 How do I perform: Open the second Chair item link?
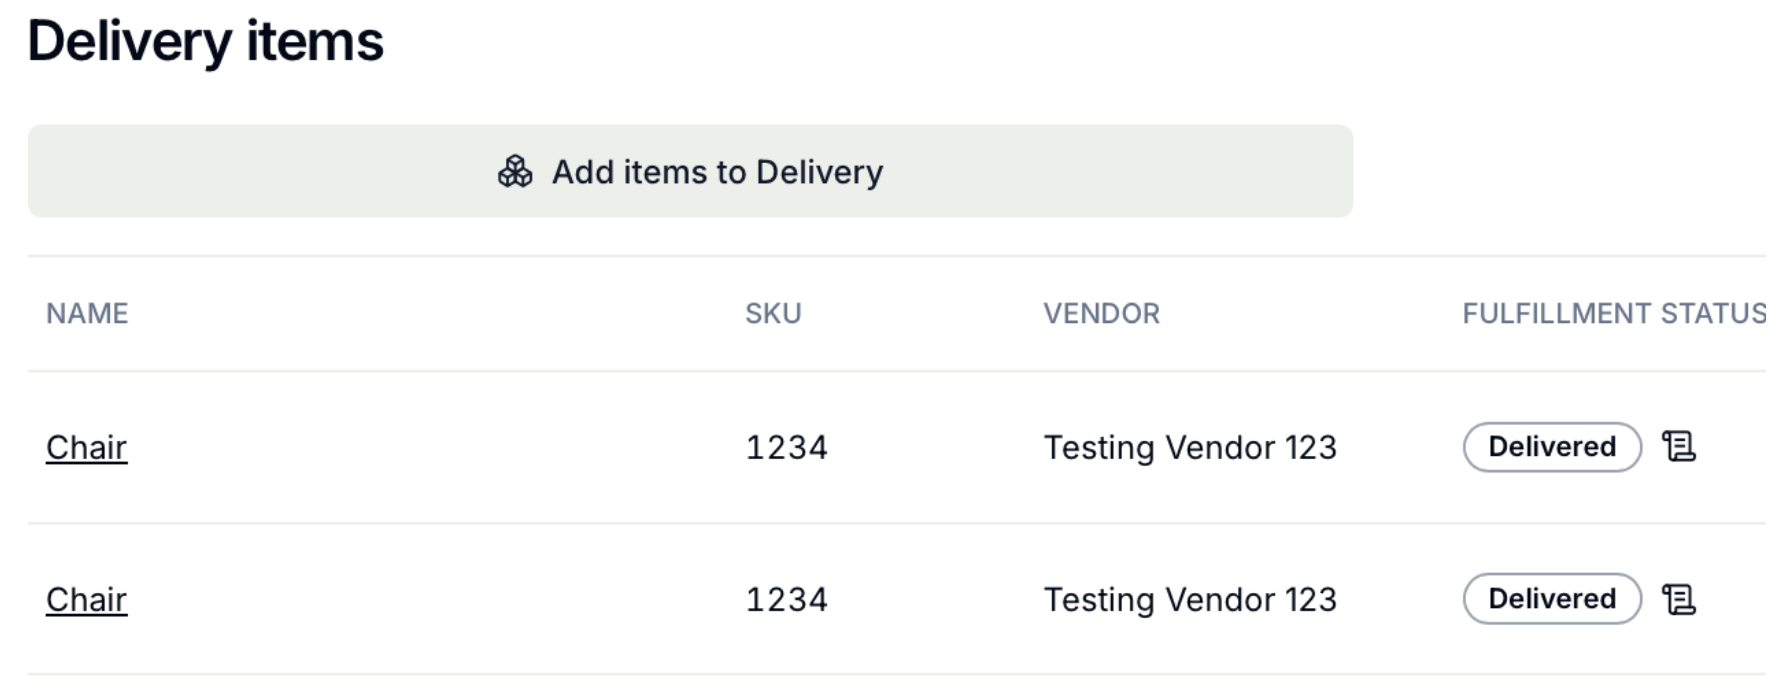pos(86,599)
